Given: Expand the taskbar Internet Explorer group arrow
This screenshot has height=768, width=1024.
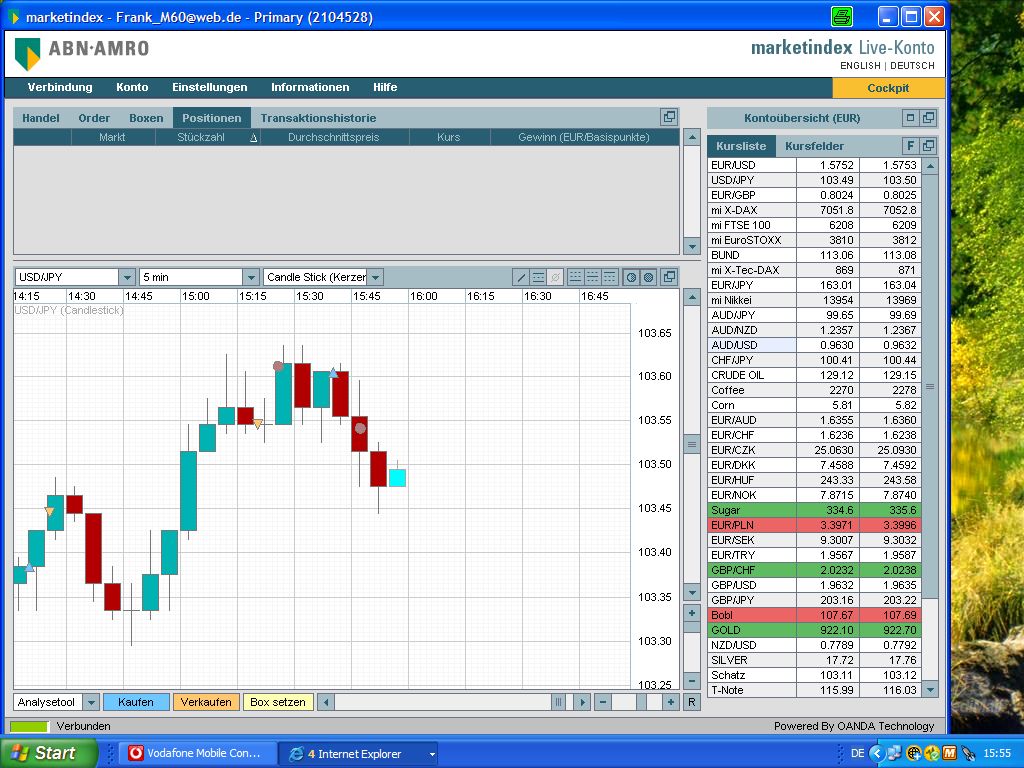Looking at the screenshot, I should [x=432, y=754].
